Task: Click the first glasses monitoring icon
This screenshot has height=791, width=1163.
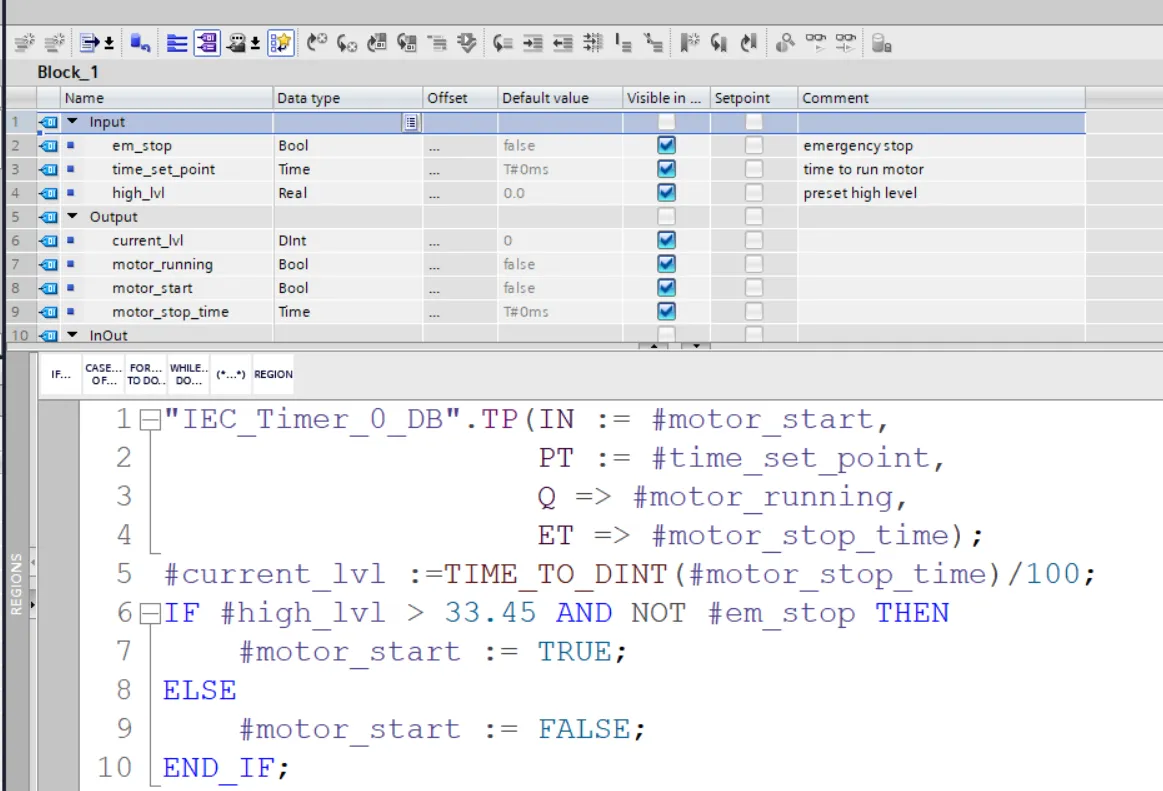Action: click(816, 43)
